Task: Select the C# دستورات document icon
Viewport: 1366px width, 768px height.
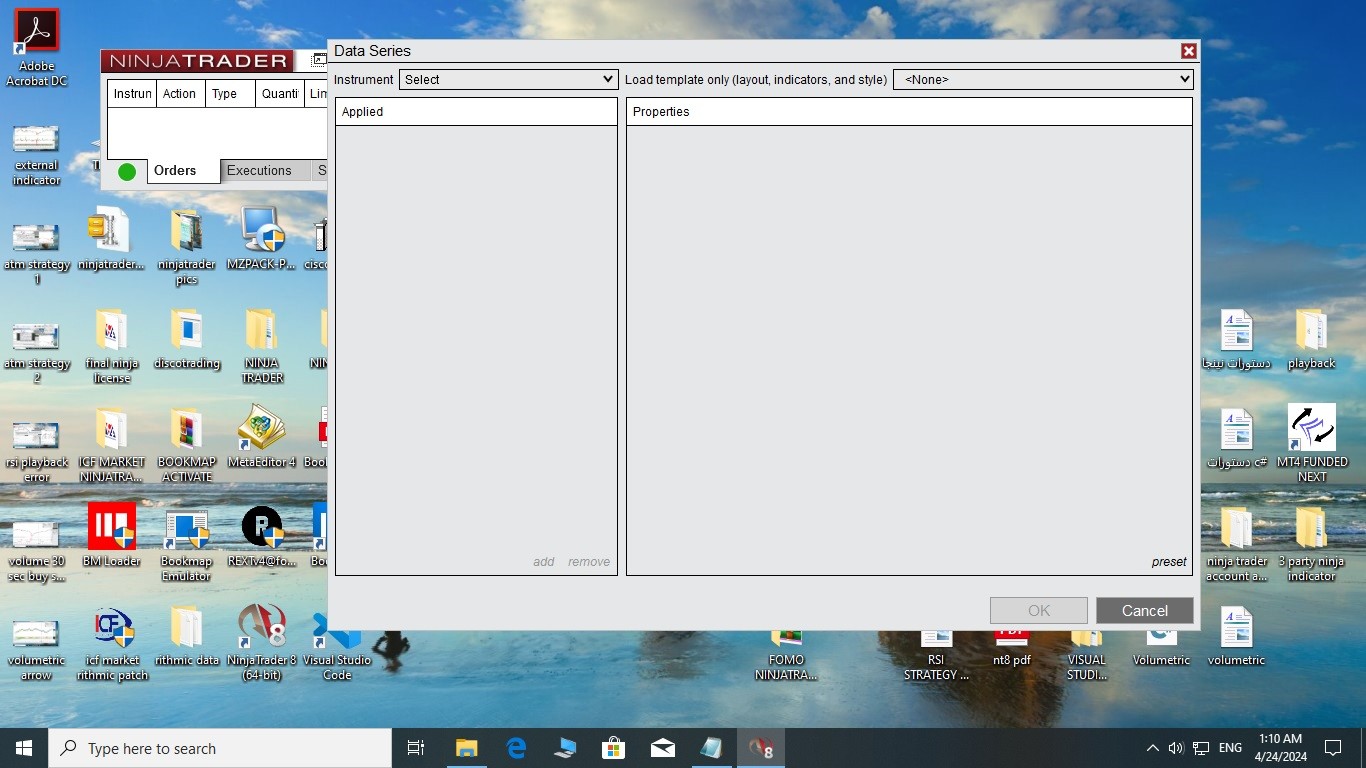Action: click(x=1237, y=438)
